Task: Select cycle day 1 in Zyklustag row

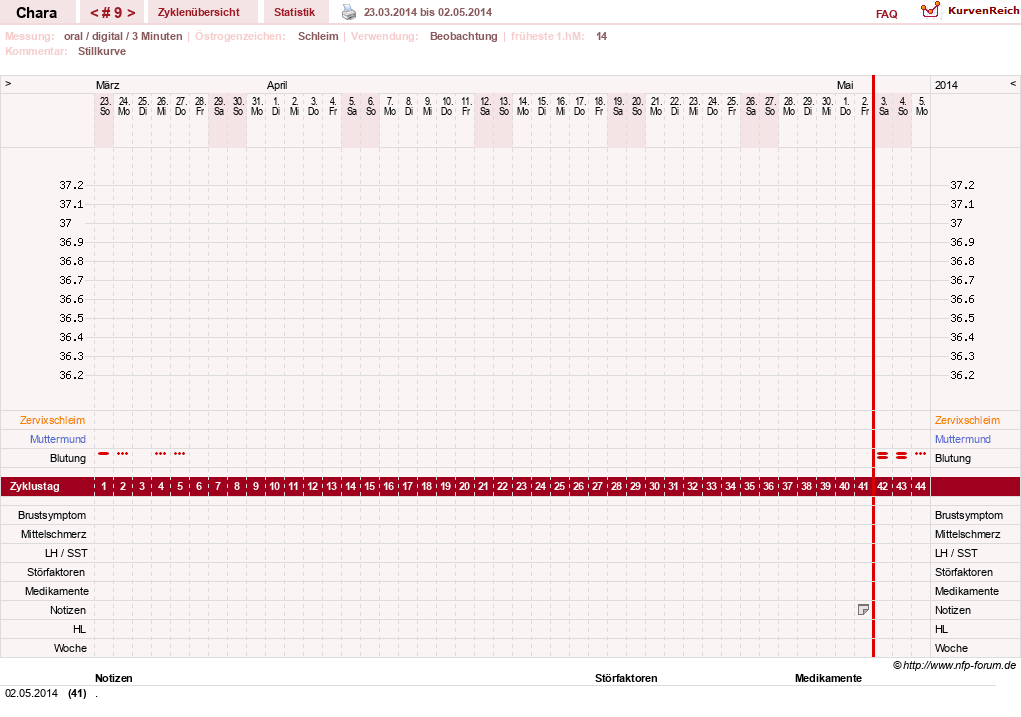Action: tap(104, 486)
